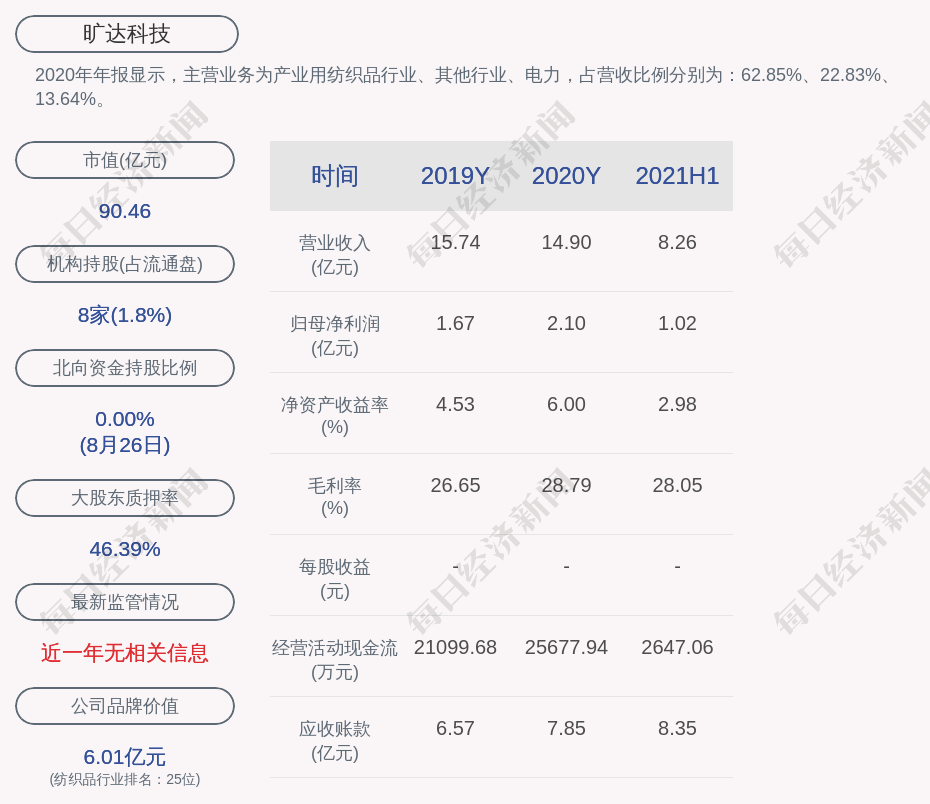The image size is (930, 804).
Task: Select the 应收账款 value 8.35
Action: coord(677,728)
